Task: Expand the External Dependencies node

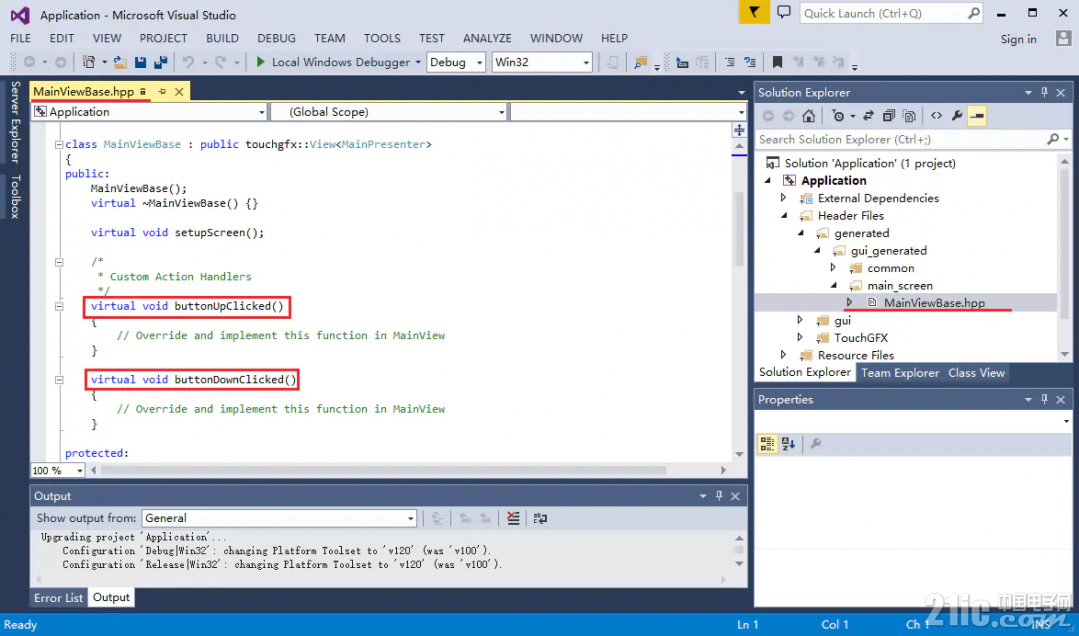Action: 784,198
